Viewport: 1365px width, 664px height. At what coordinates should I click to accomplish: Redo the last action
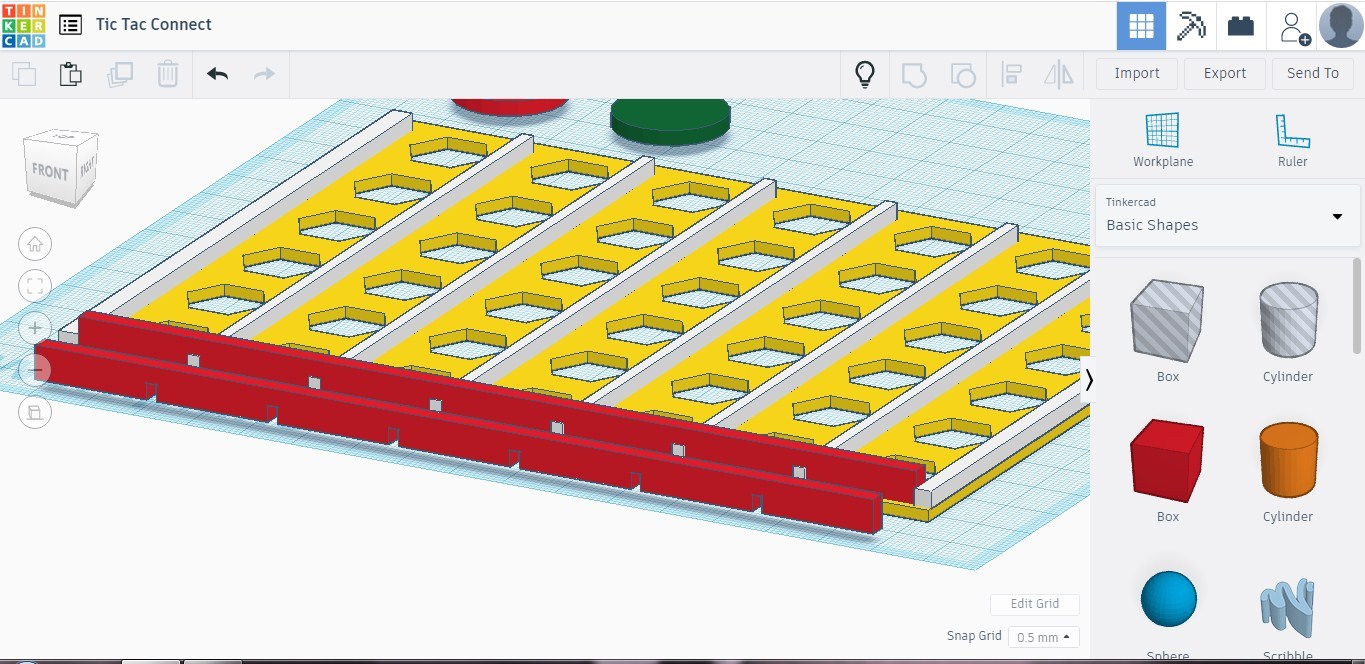pos(264,74)
